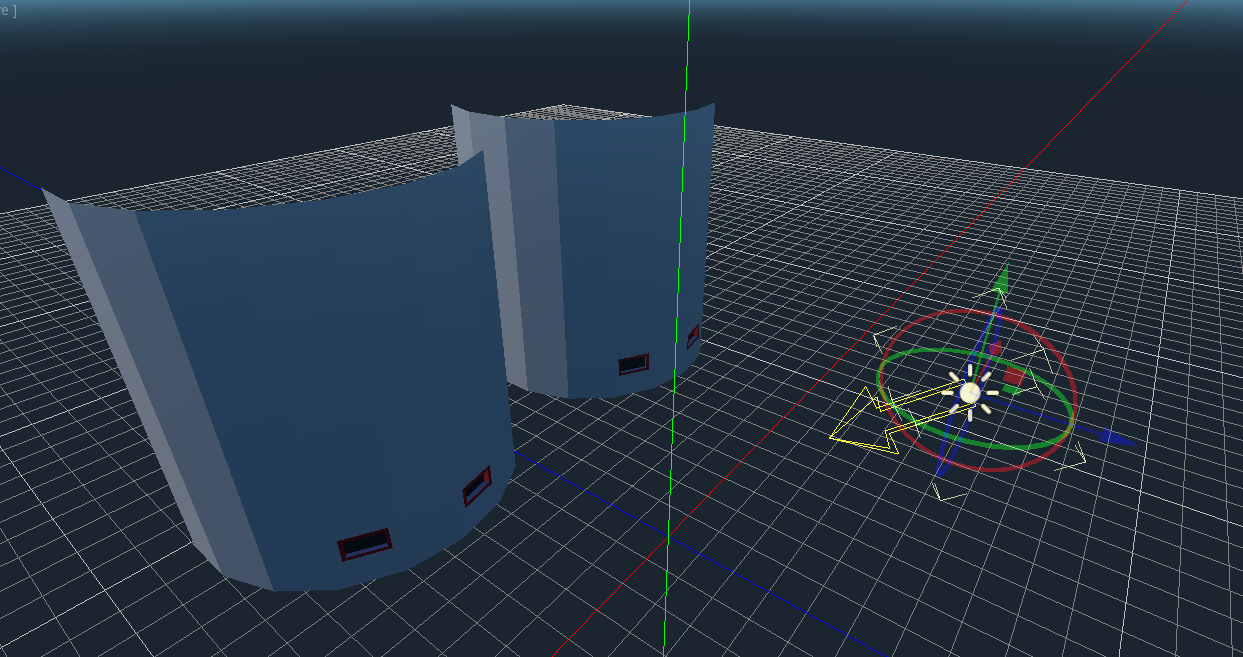Grab the blue axis arrowhead of gizmo
1243x657 pixels.
click(1117, 437)
